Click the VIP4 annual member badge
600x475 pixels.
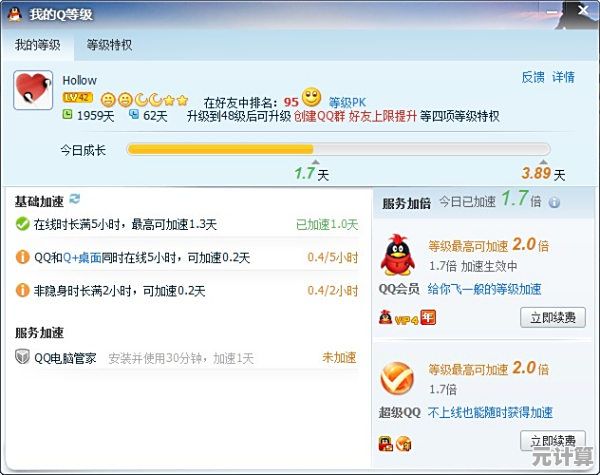(x=407, y=318)
